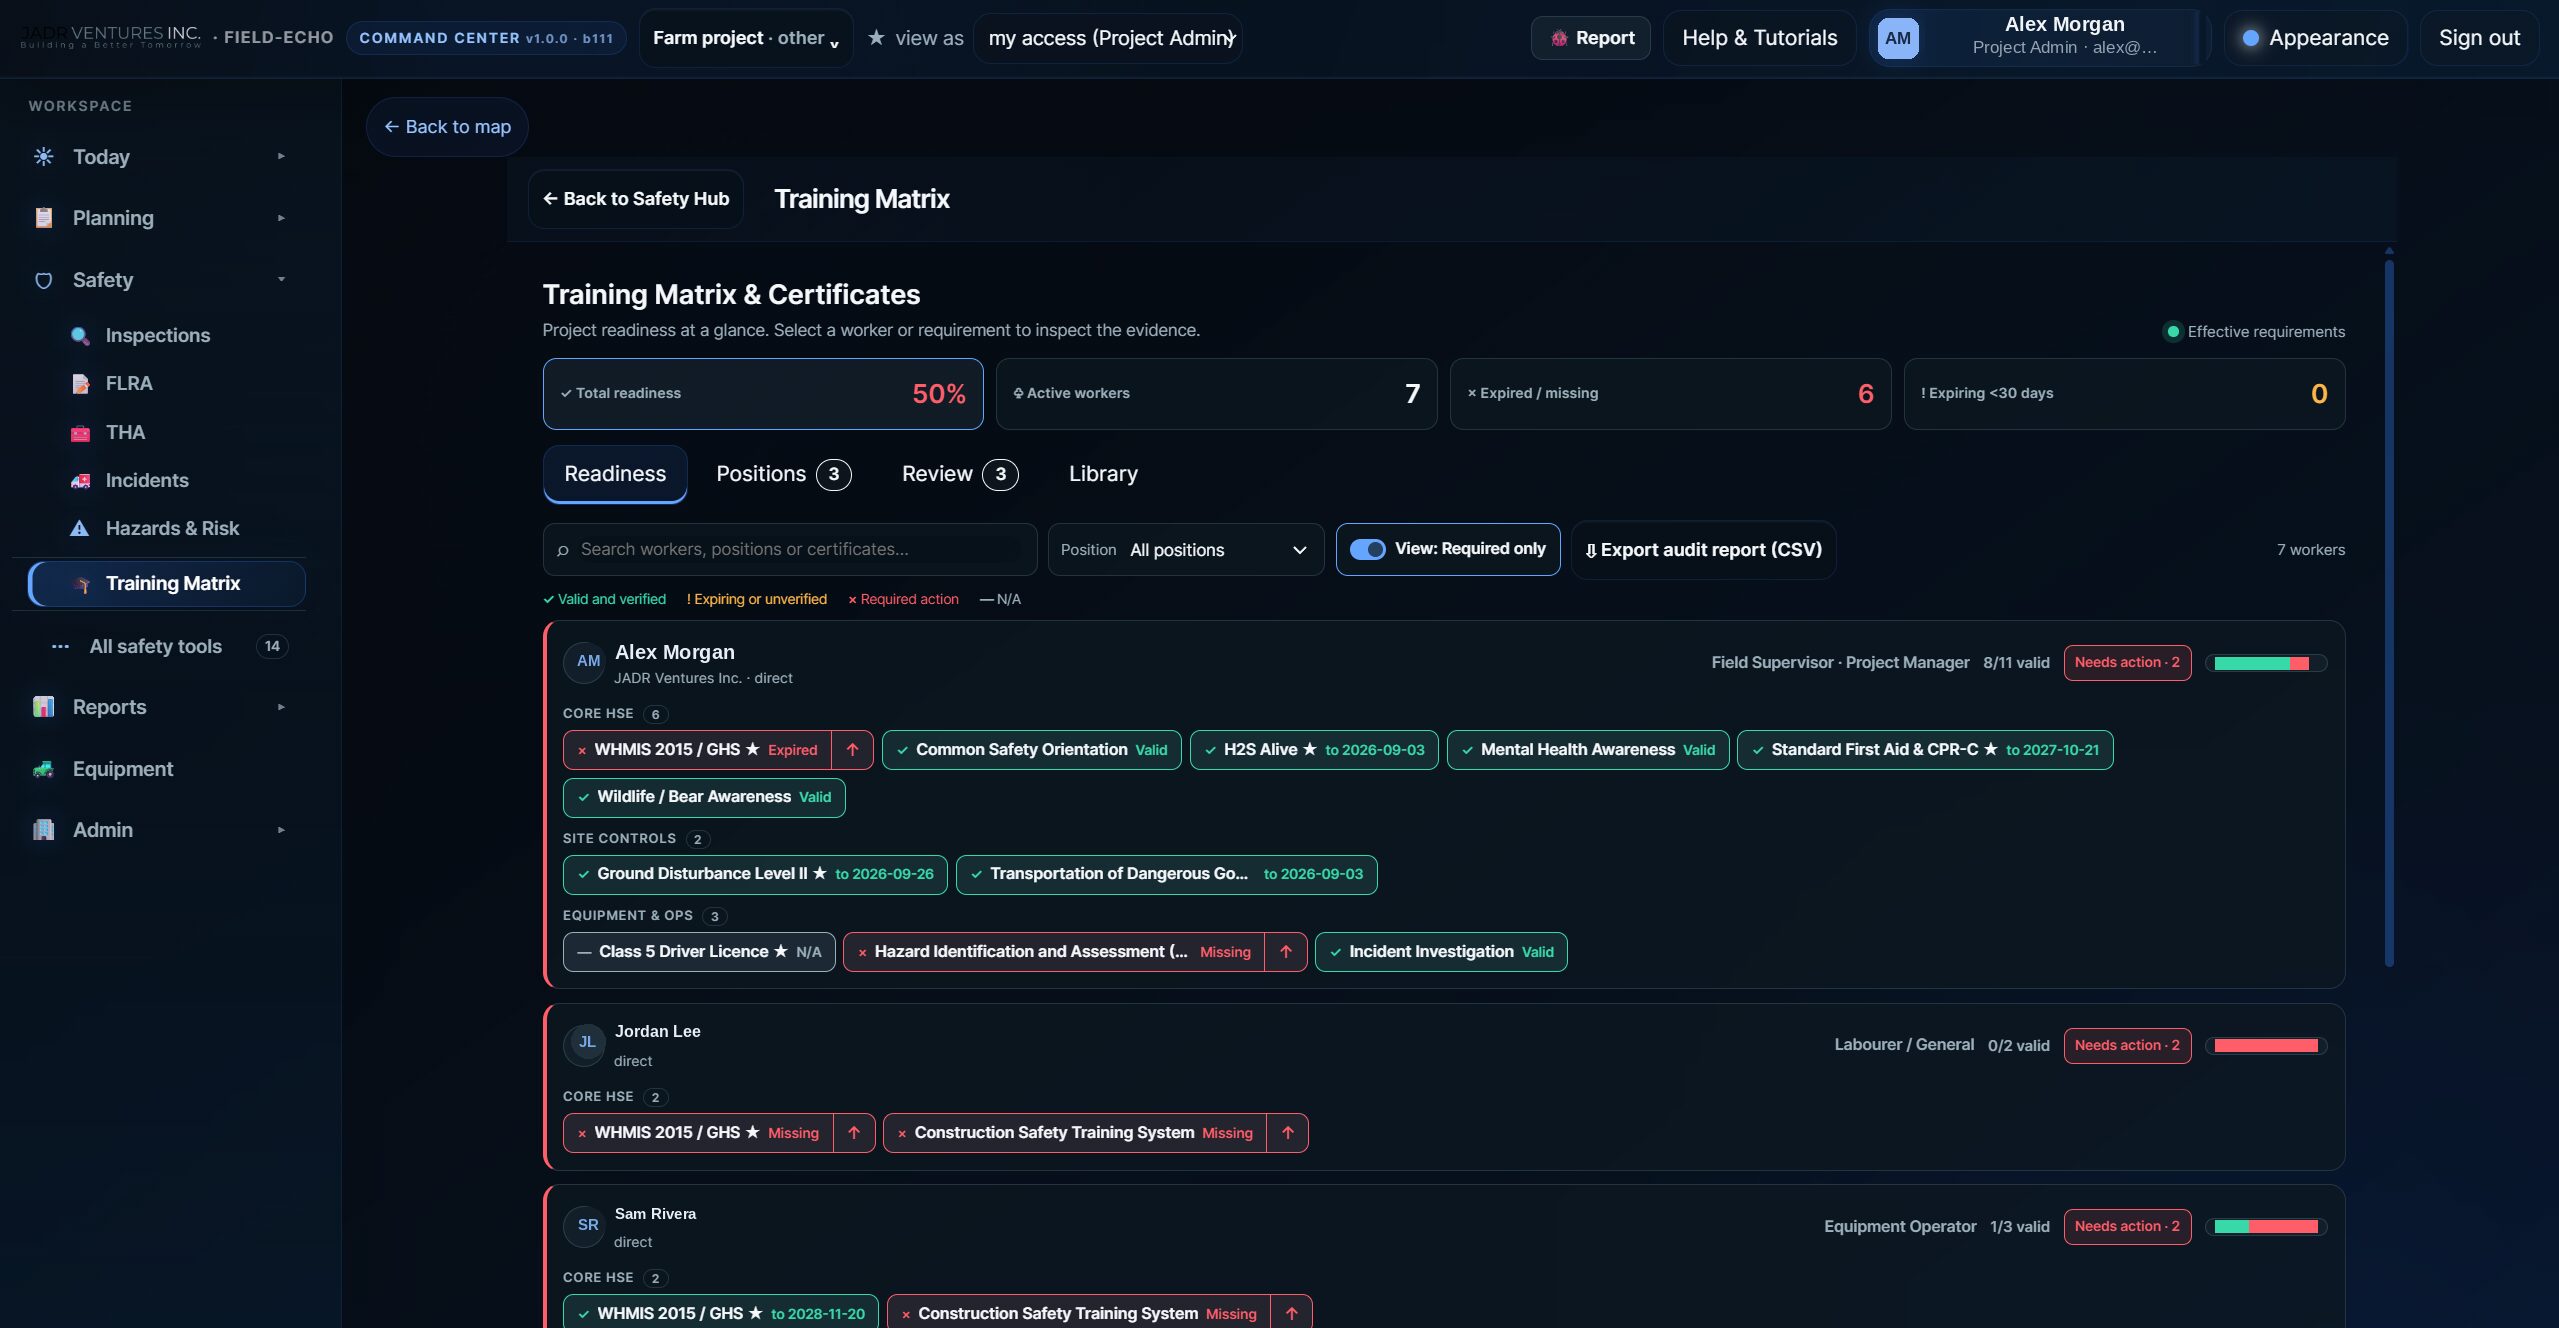Upload arrow for Sam Rivera's Construction Safety Training
The image size is (2559, 1328).
[x=1292, y=1314]
